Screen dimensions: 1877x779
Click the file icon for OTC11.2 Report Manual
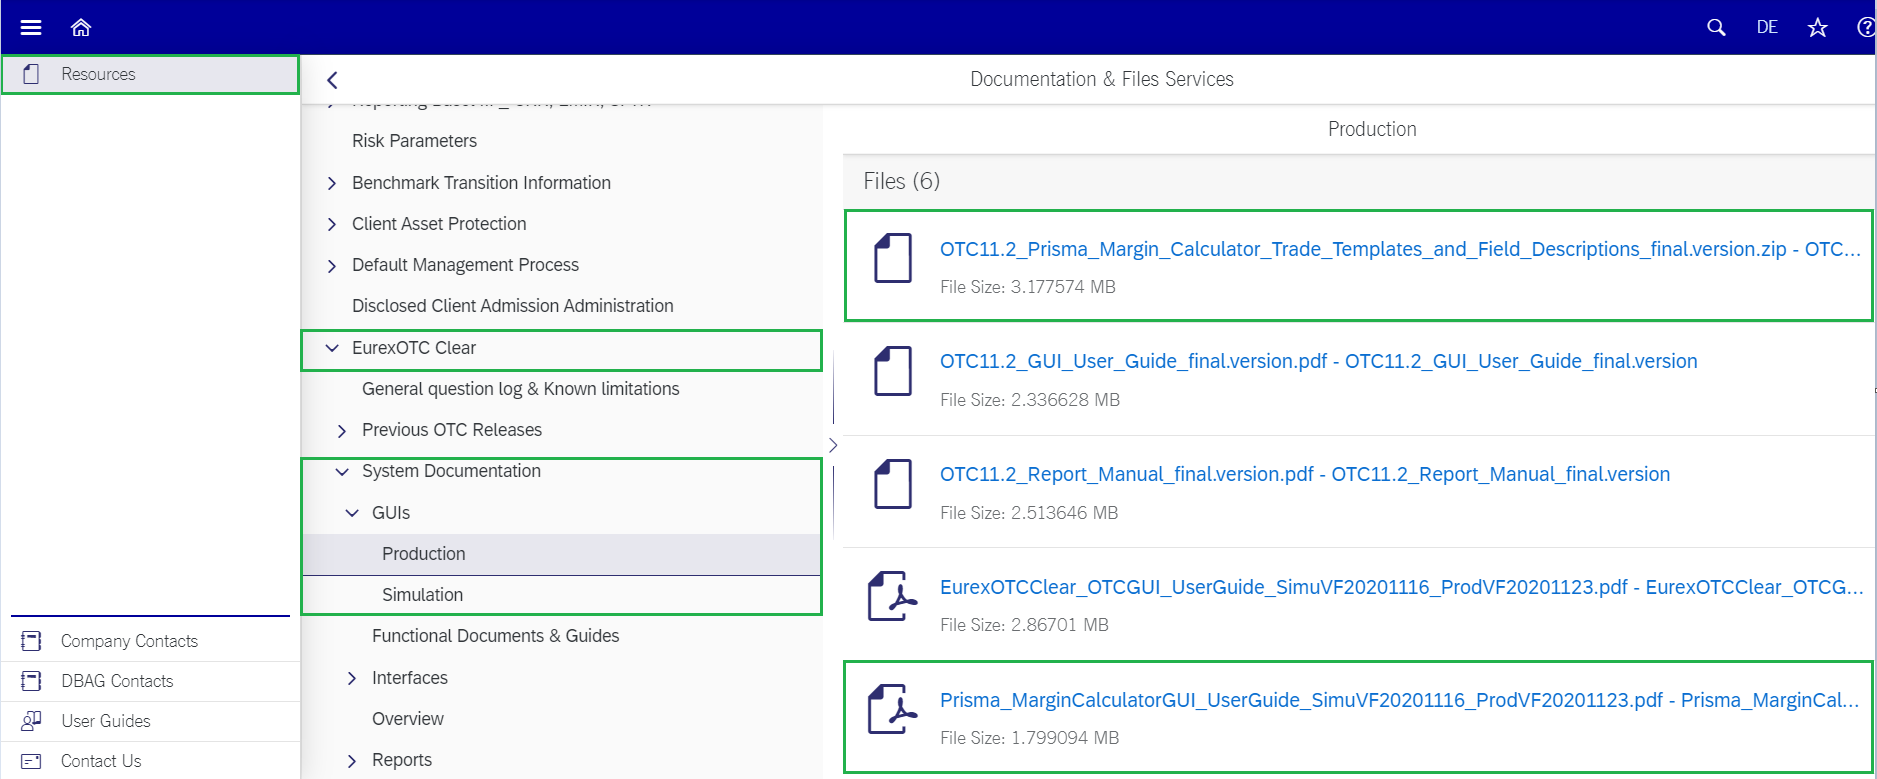point(892,484)
